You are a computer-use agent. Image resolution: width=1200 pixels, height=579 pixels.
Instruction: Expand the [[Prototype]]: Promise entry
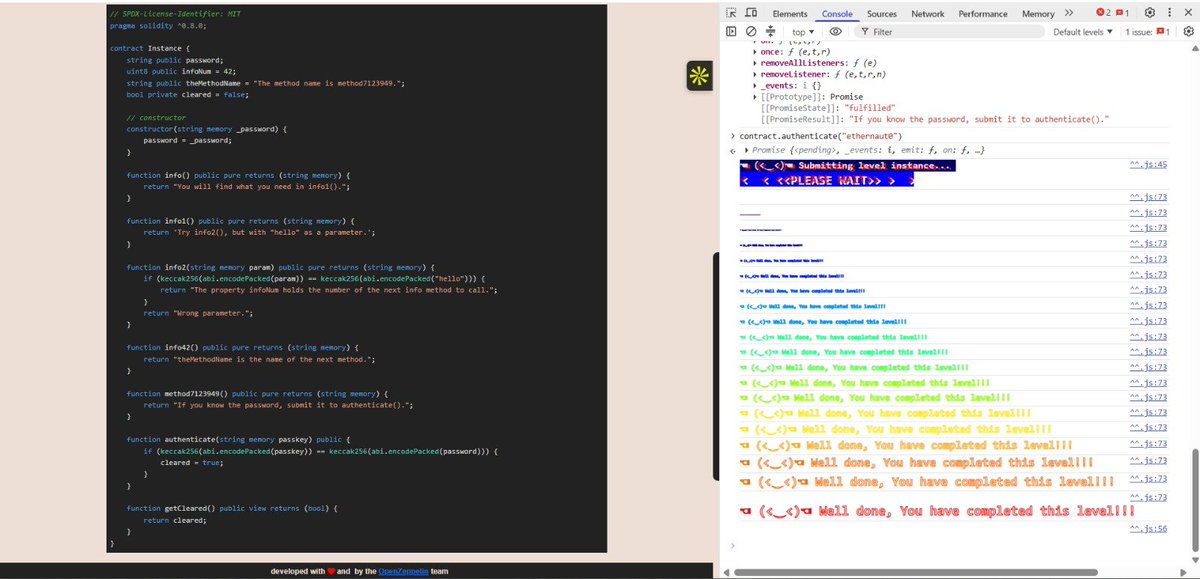(754, 96)
